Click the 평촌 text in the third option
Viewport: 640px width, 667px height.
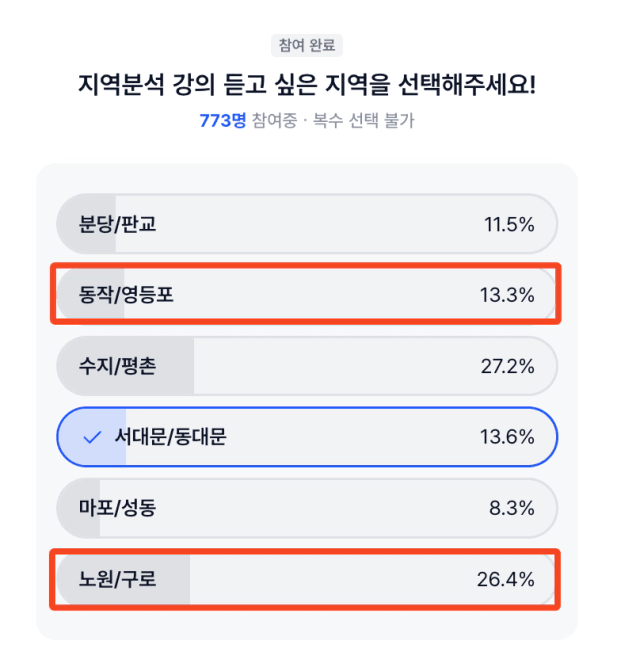pyautogui.click(x=139, y=366)
